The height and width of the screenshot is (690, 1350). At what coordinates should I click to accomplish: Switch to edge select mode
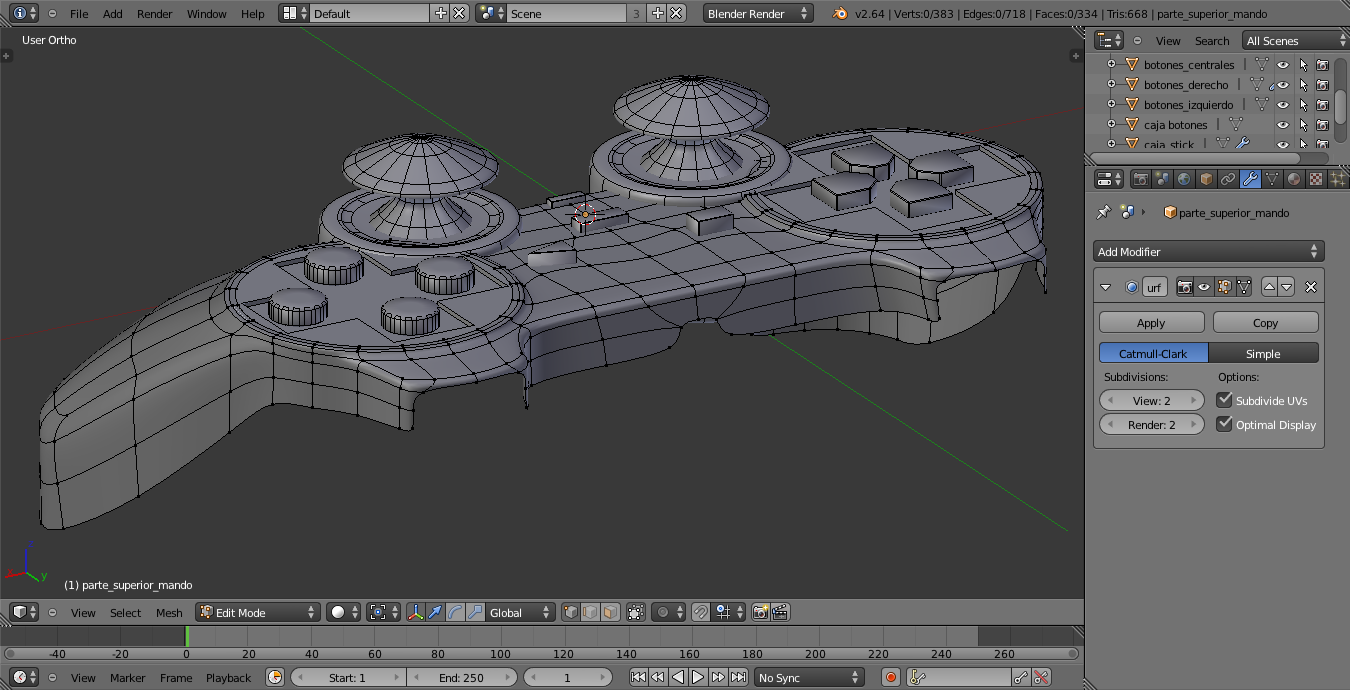click(591, 612)
